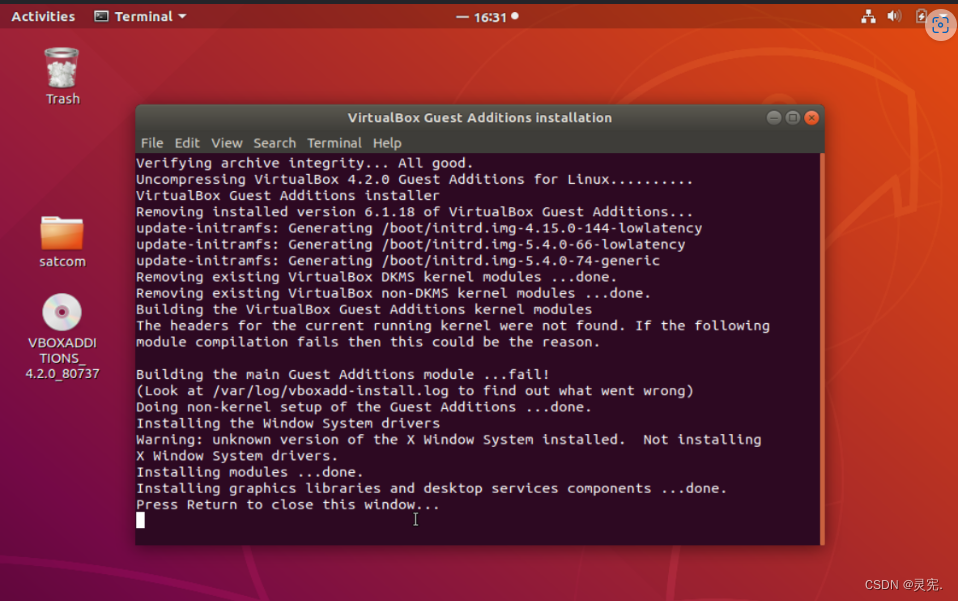Open the Terminal menu in menu bar
The height and width of the screenshot is (601, 958).
[334, 143]
